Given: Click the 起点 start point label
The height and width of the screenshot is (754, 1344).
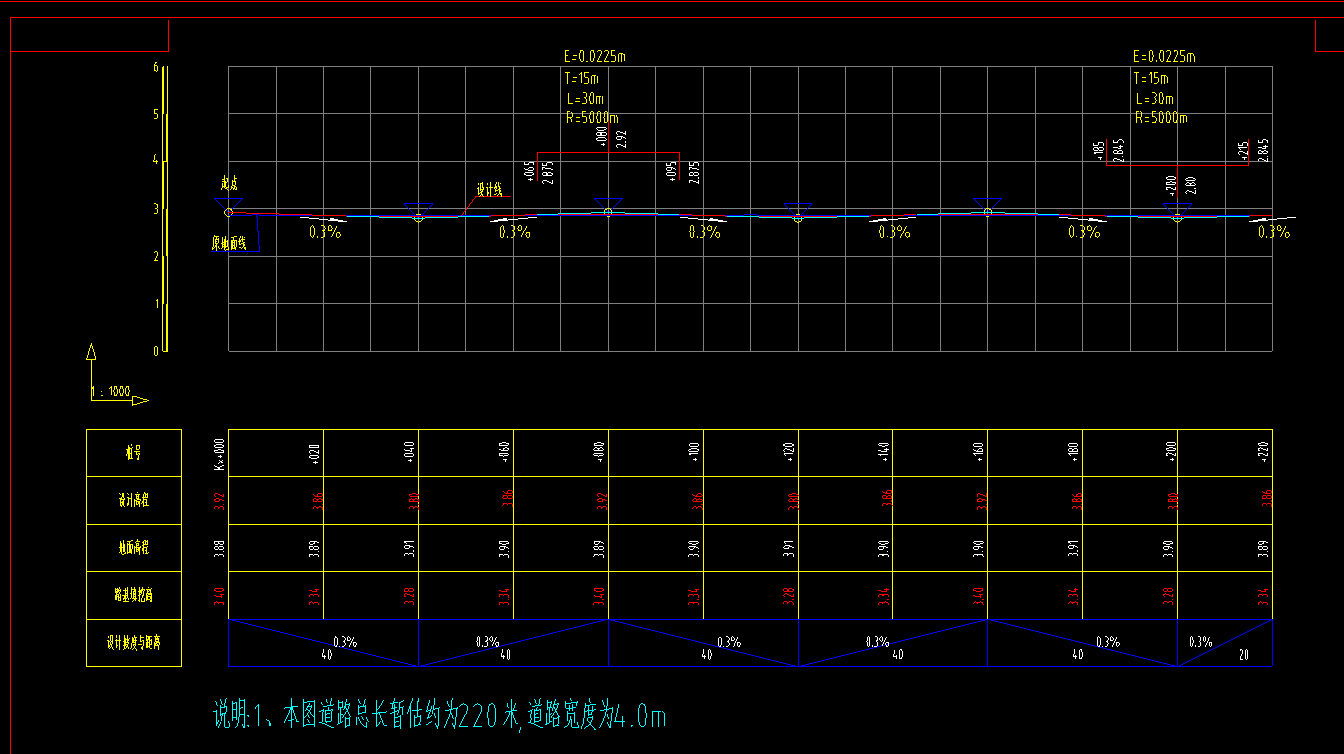Looking at the screenshot, I should click(229, 184).
